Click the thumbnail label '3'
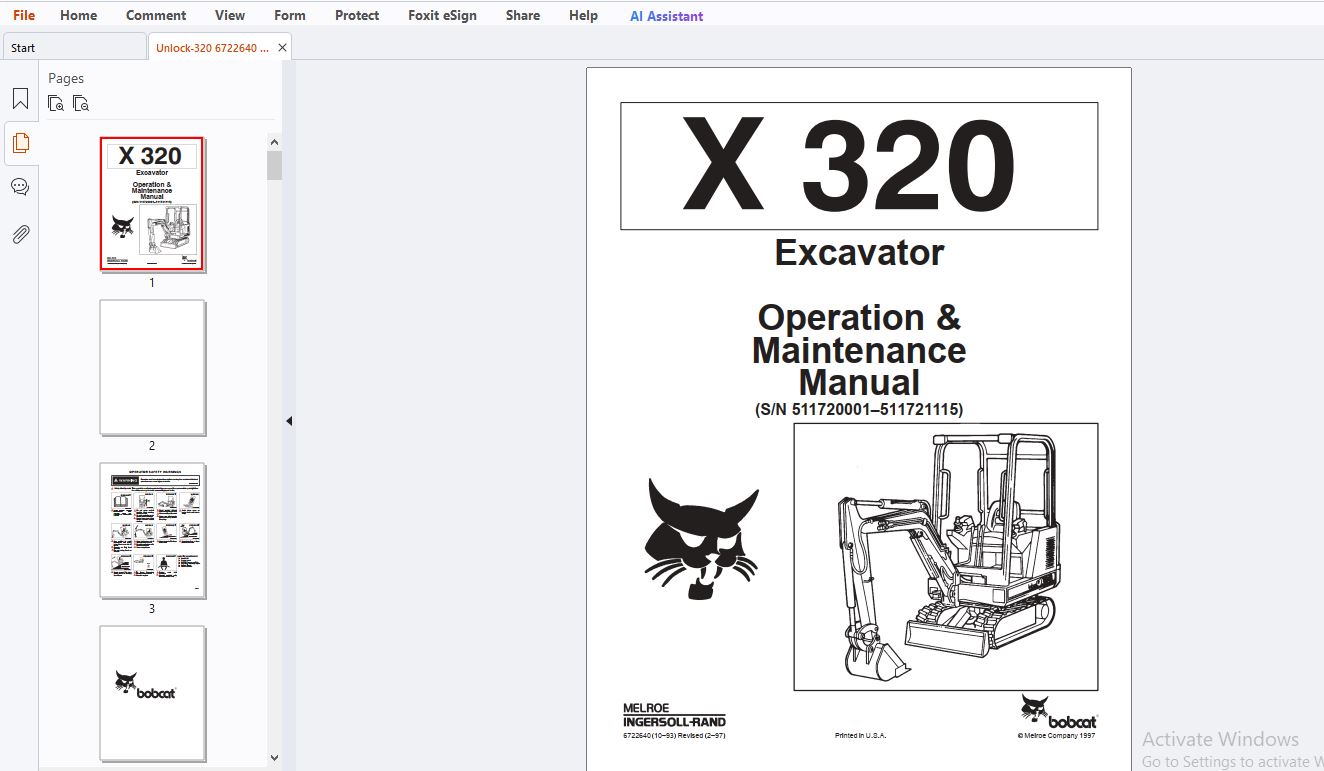Screen dimensions: 1324x771 point(152,609)
